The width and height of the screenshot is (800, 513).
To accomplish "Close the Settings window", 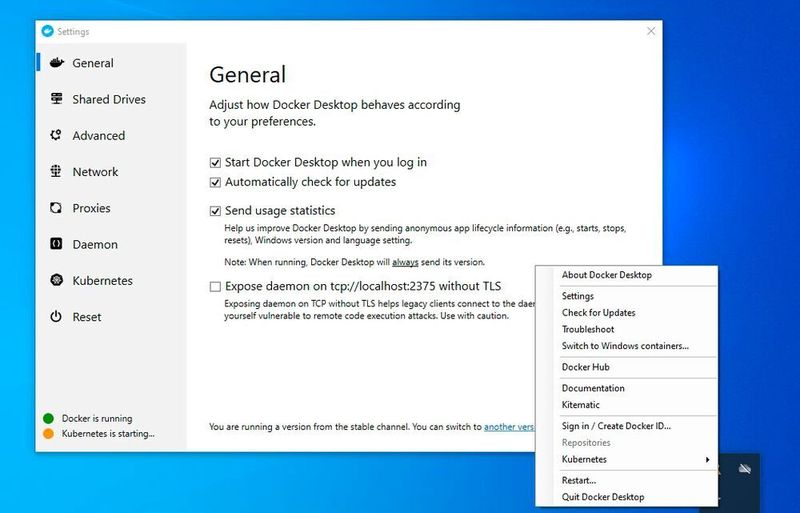I will coord(651,31).
